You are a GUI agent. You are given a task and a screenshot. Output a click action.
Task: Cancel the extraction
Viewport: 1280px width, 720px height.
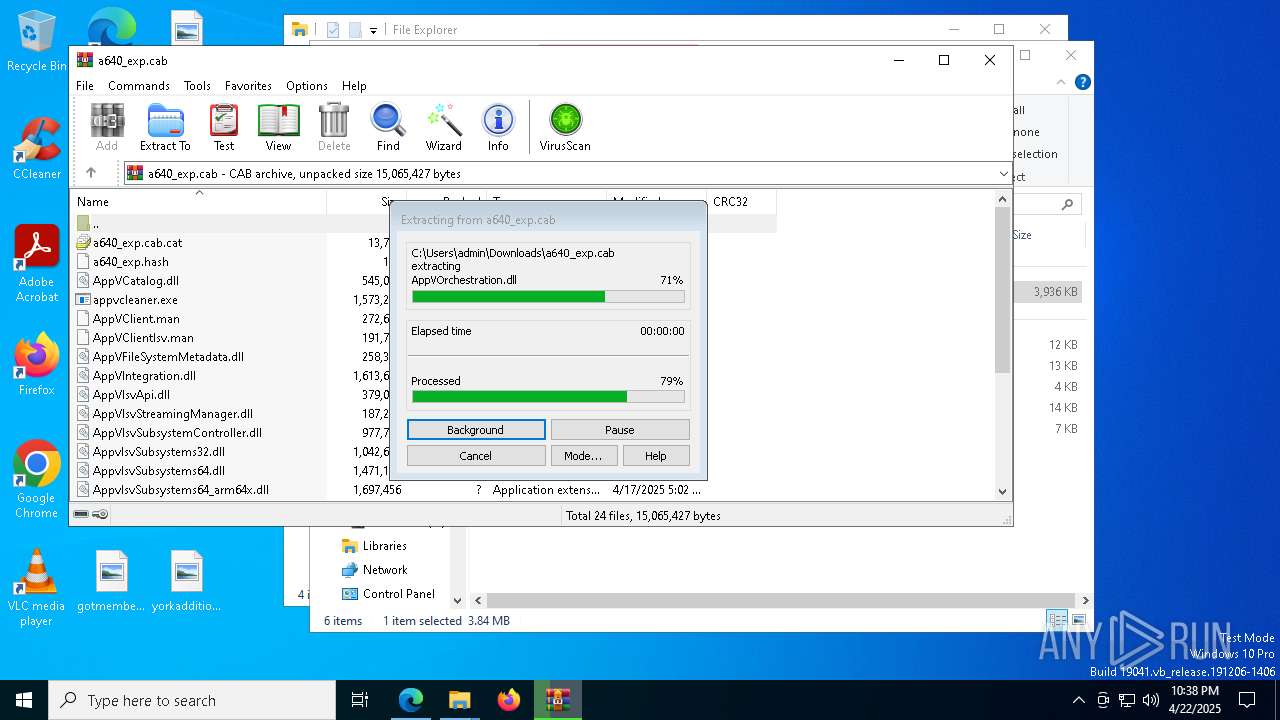click(x=476, y=456)
